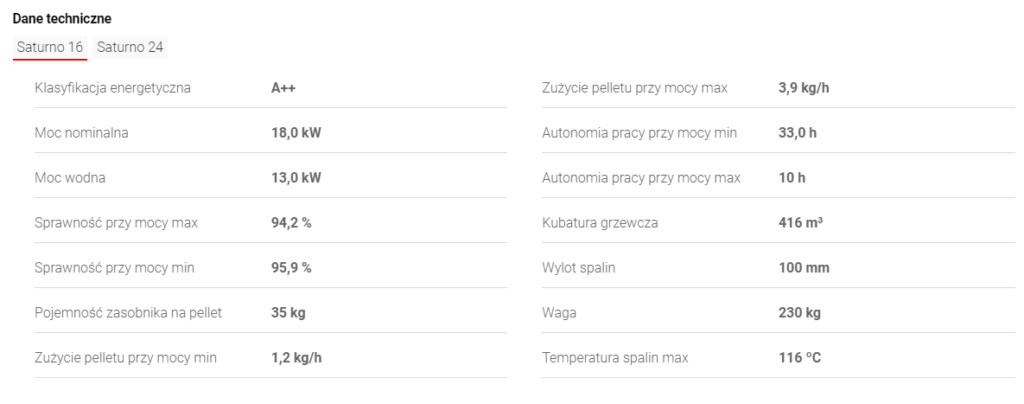Click the Klasyfikacja energetyczna label
Screen dimensions: 1024x404
(112, 88)
